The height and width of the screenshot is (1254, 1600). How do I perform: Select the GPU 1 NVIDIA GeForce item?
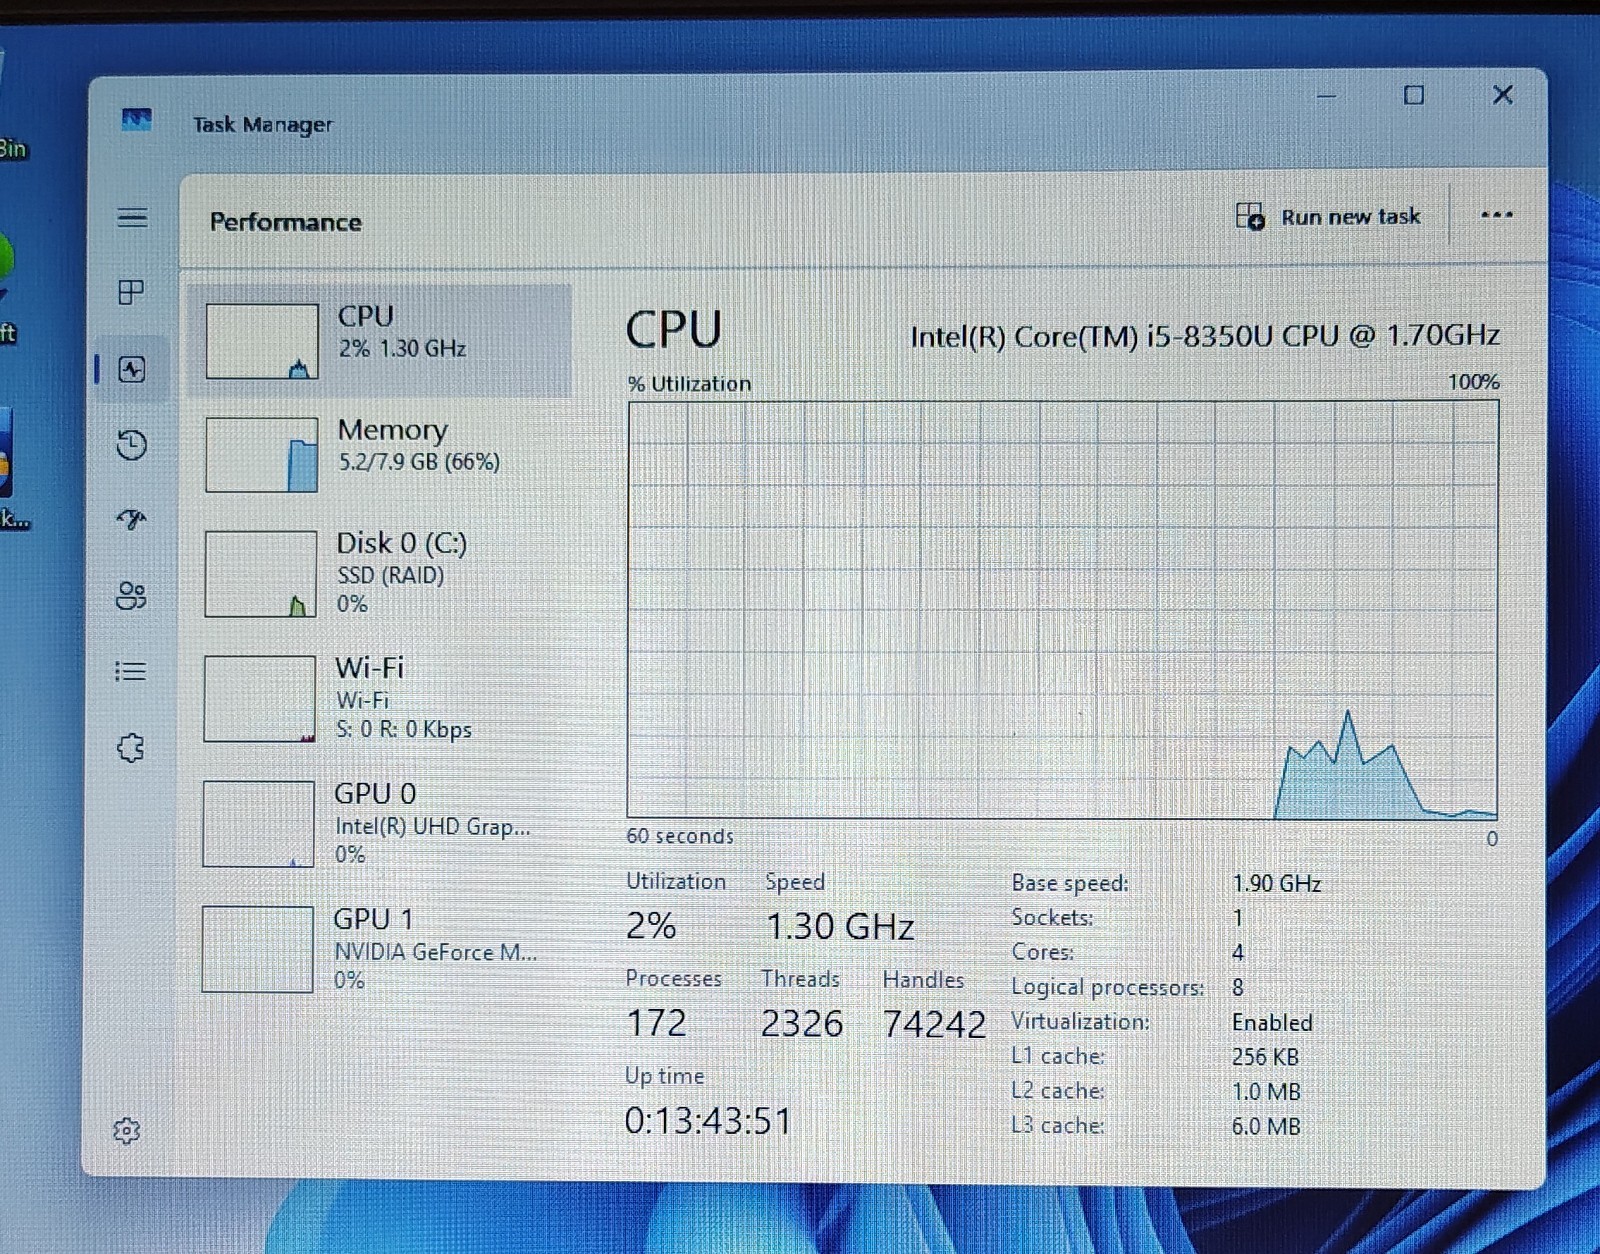(x=380, y=948)
